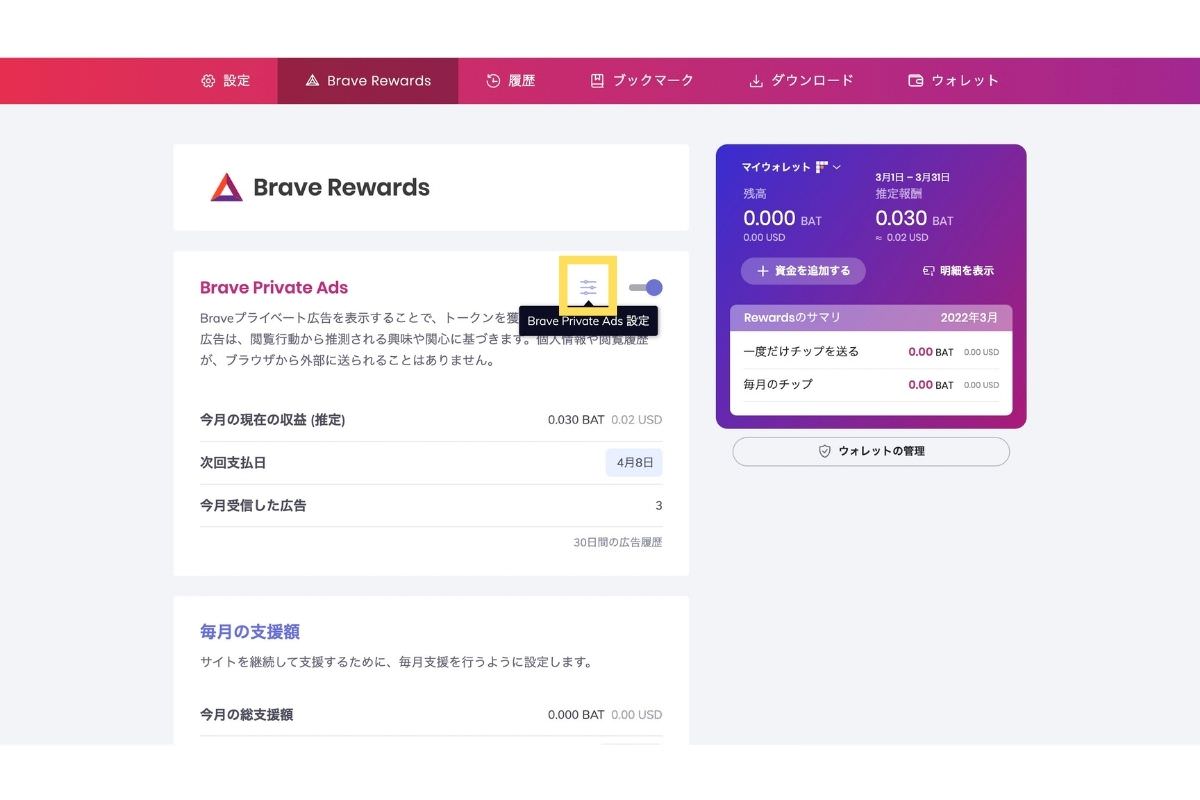Image resolution: width=1200 pixels, height=800 pixels.
Task: Click 明細を表示 in the wallet card
Action: point(958,271)
